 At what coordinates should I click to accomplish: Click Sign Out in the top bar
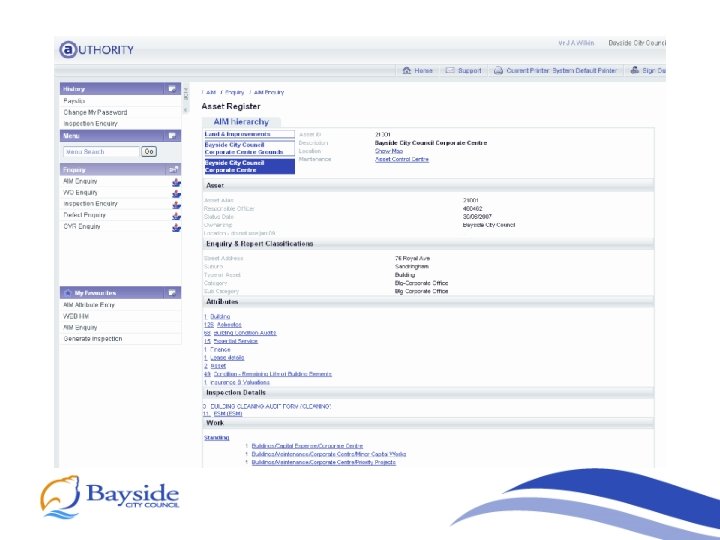(647, 70)
